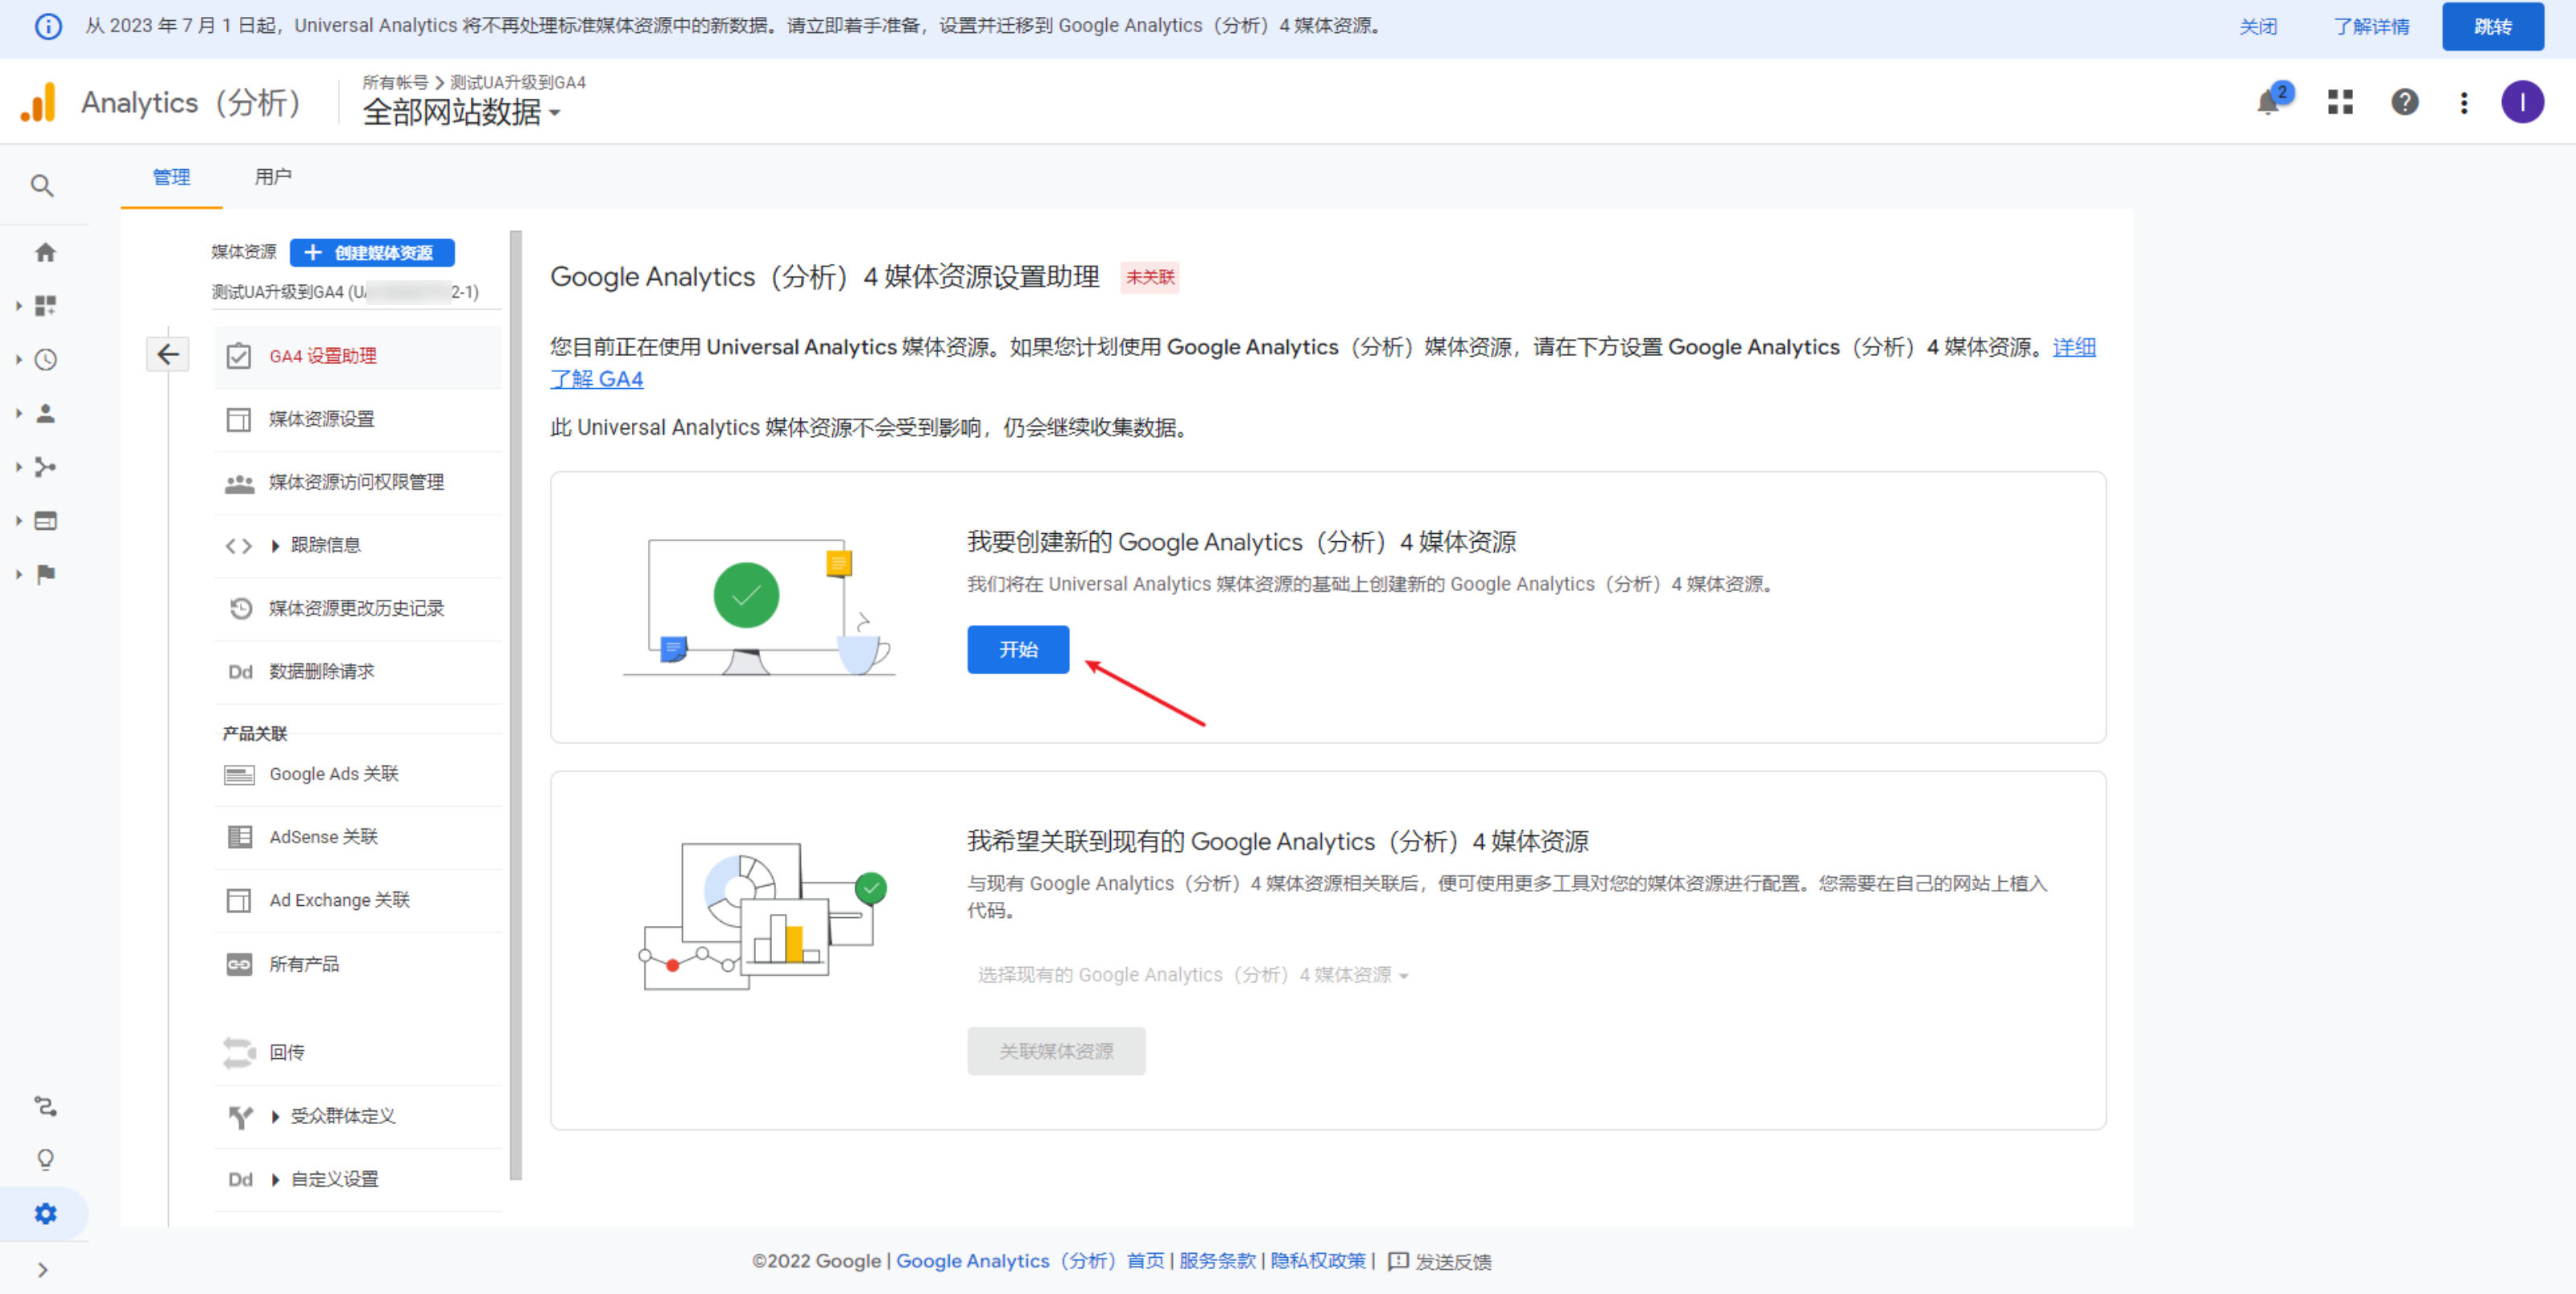Open Realtime clock icon in sidebar
Image resolution: width=2576 pixels, height=1294 pixels.
pyautogui.click(x=45, y=360)
